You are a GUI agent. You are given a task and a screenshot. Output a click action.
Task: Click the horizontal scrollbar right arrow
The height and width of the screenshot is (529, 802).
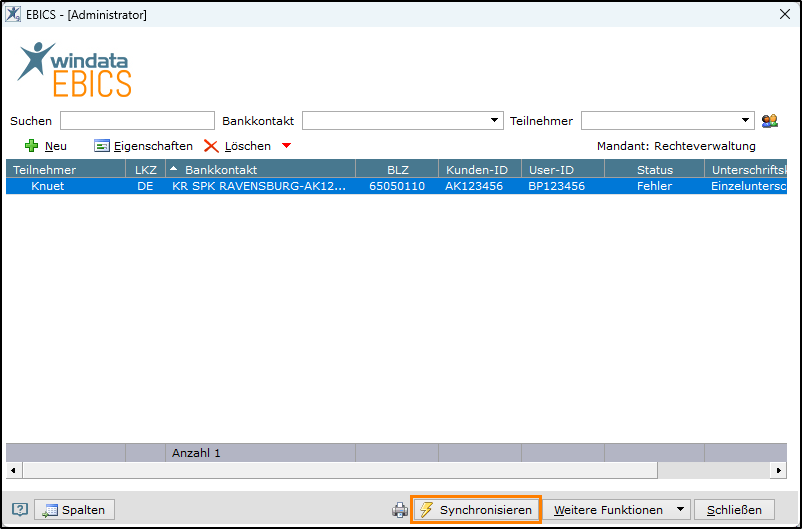(x=778, y=470)
